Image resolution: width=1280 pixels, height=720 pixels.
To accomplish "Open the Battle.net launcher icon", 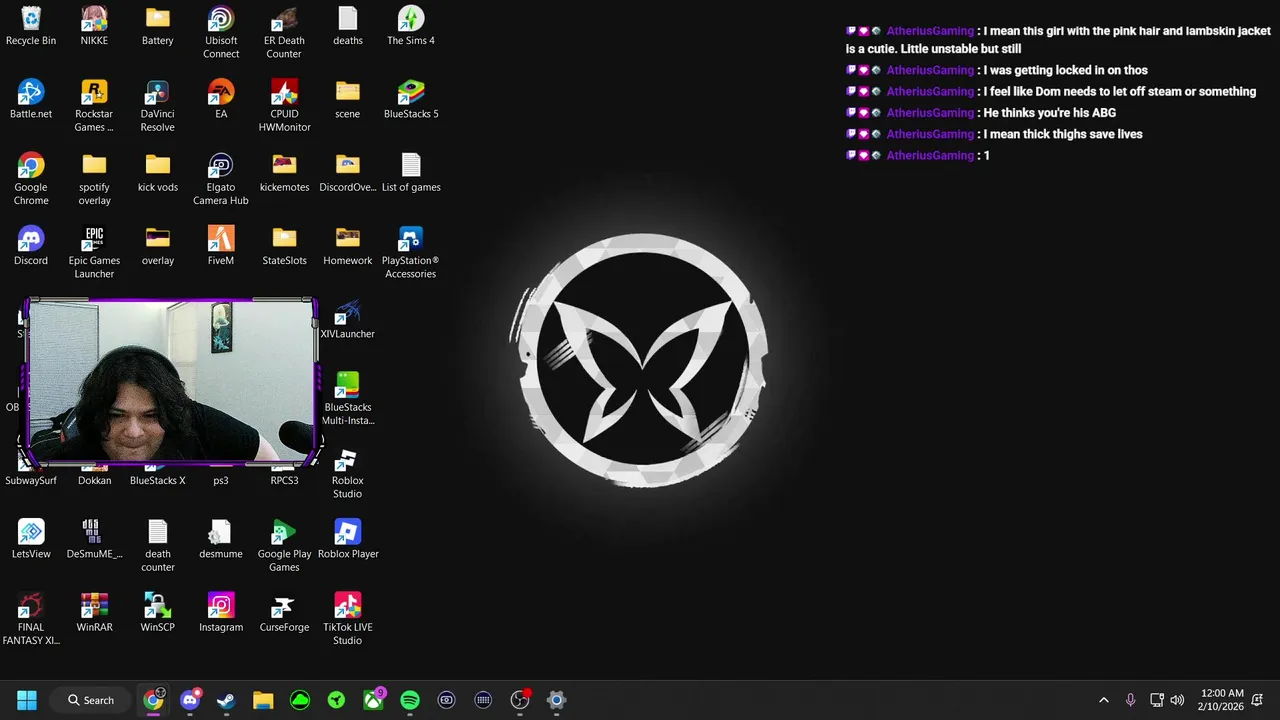I will 31,100.
